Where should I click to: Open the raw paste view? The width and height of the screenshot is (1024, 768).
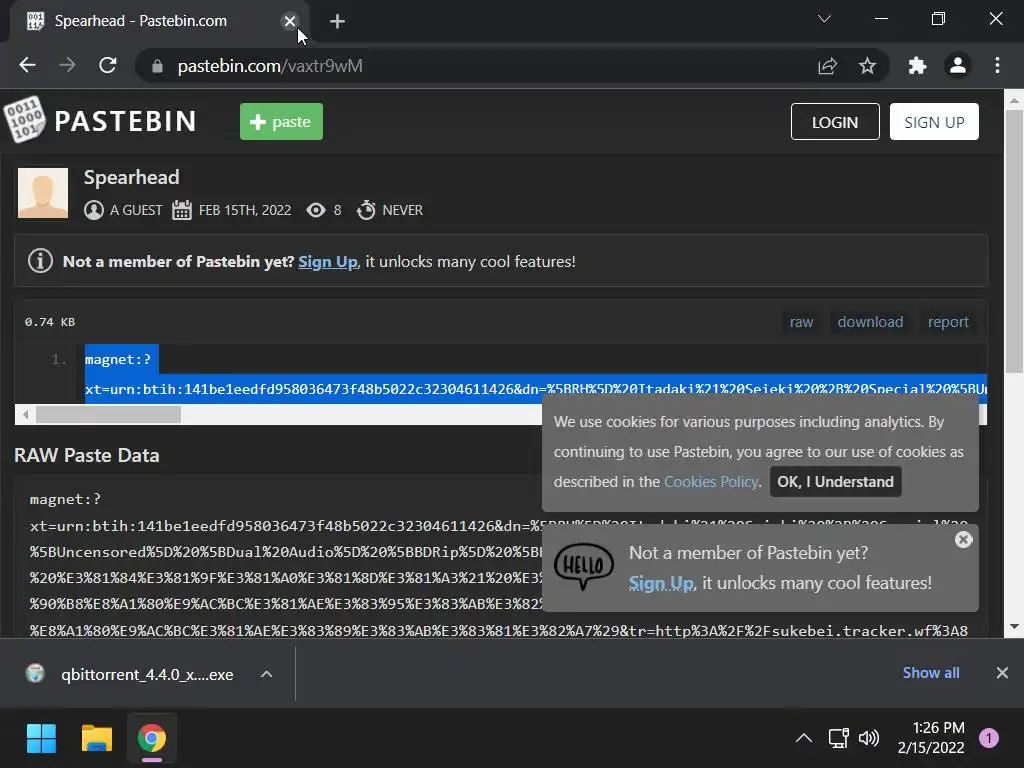pos(801,322)
